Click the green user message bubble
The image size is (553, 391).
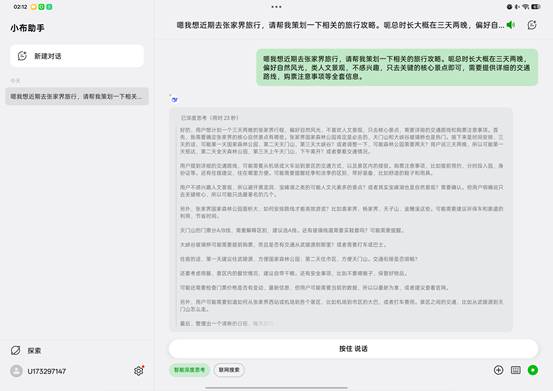click(x=397, y=67)
